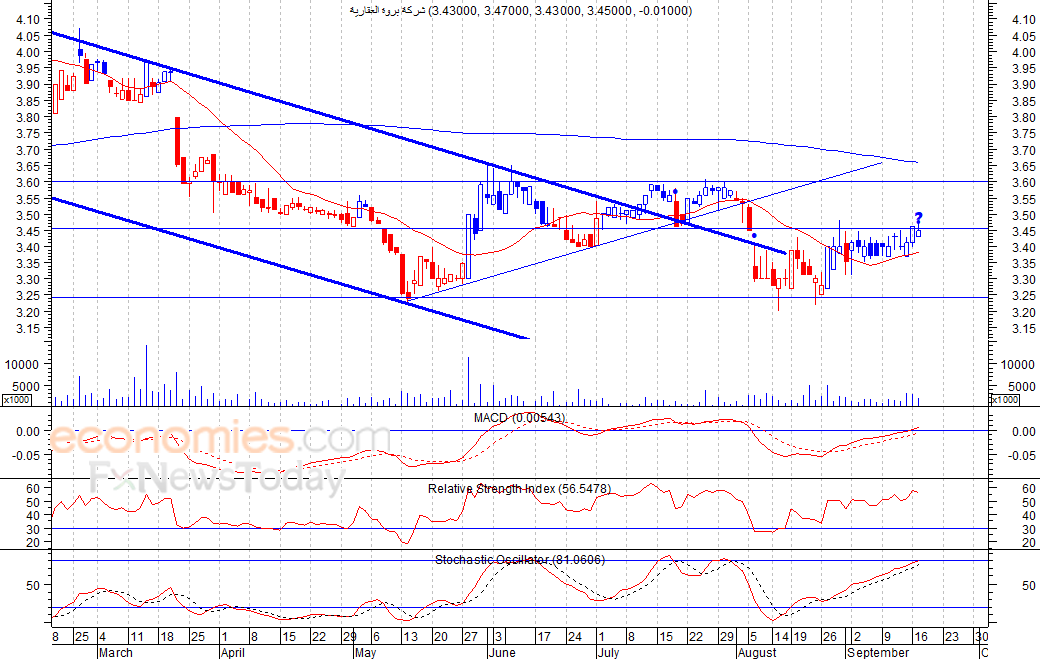1040x659 pixels.
Task: Click the MACD (0.00543) indicator label
Action: (519, 418)
